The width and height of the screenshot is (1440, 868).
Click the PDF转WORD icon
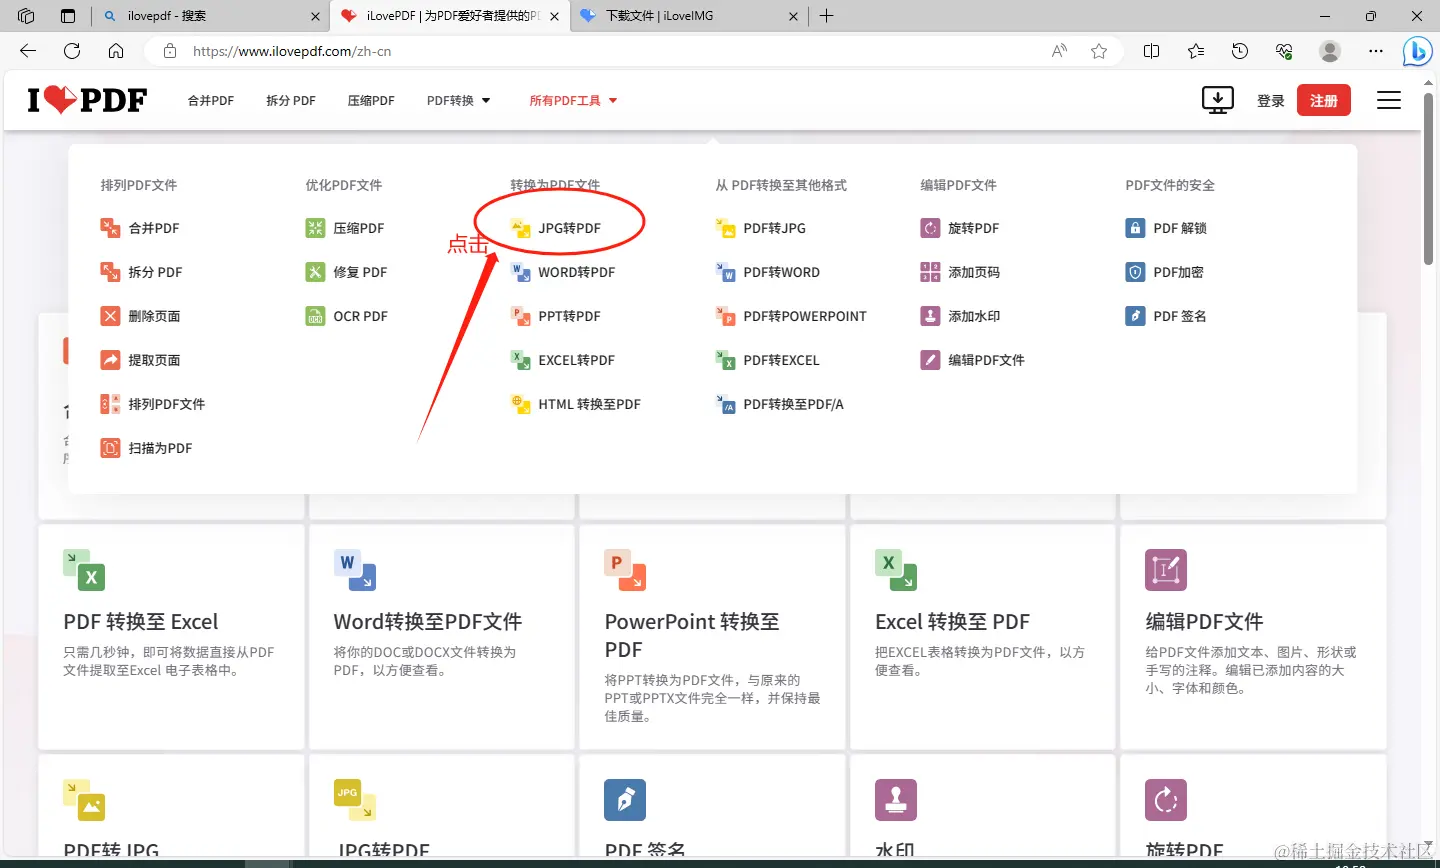(x=725, y=272)
